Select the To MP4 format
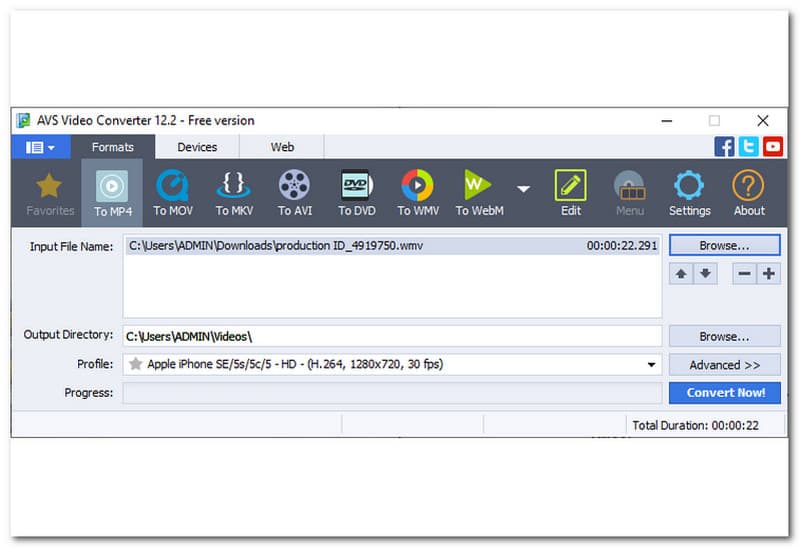 click(112, 193)
